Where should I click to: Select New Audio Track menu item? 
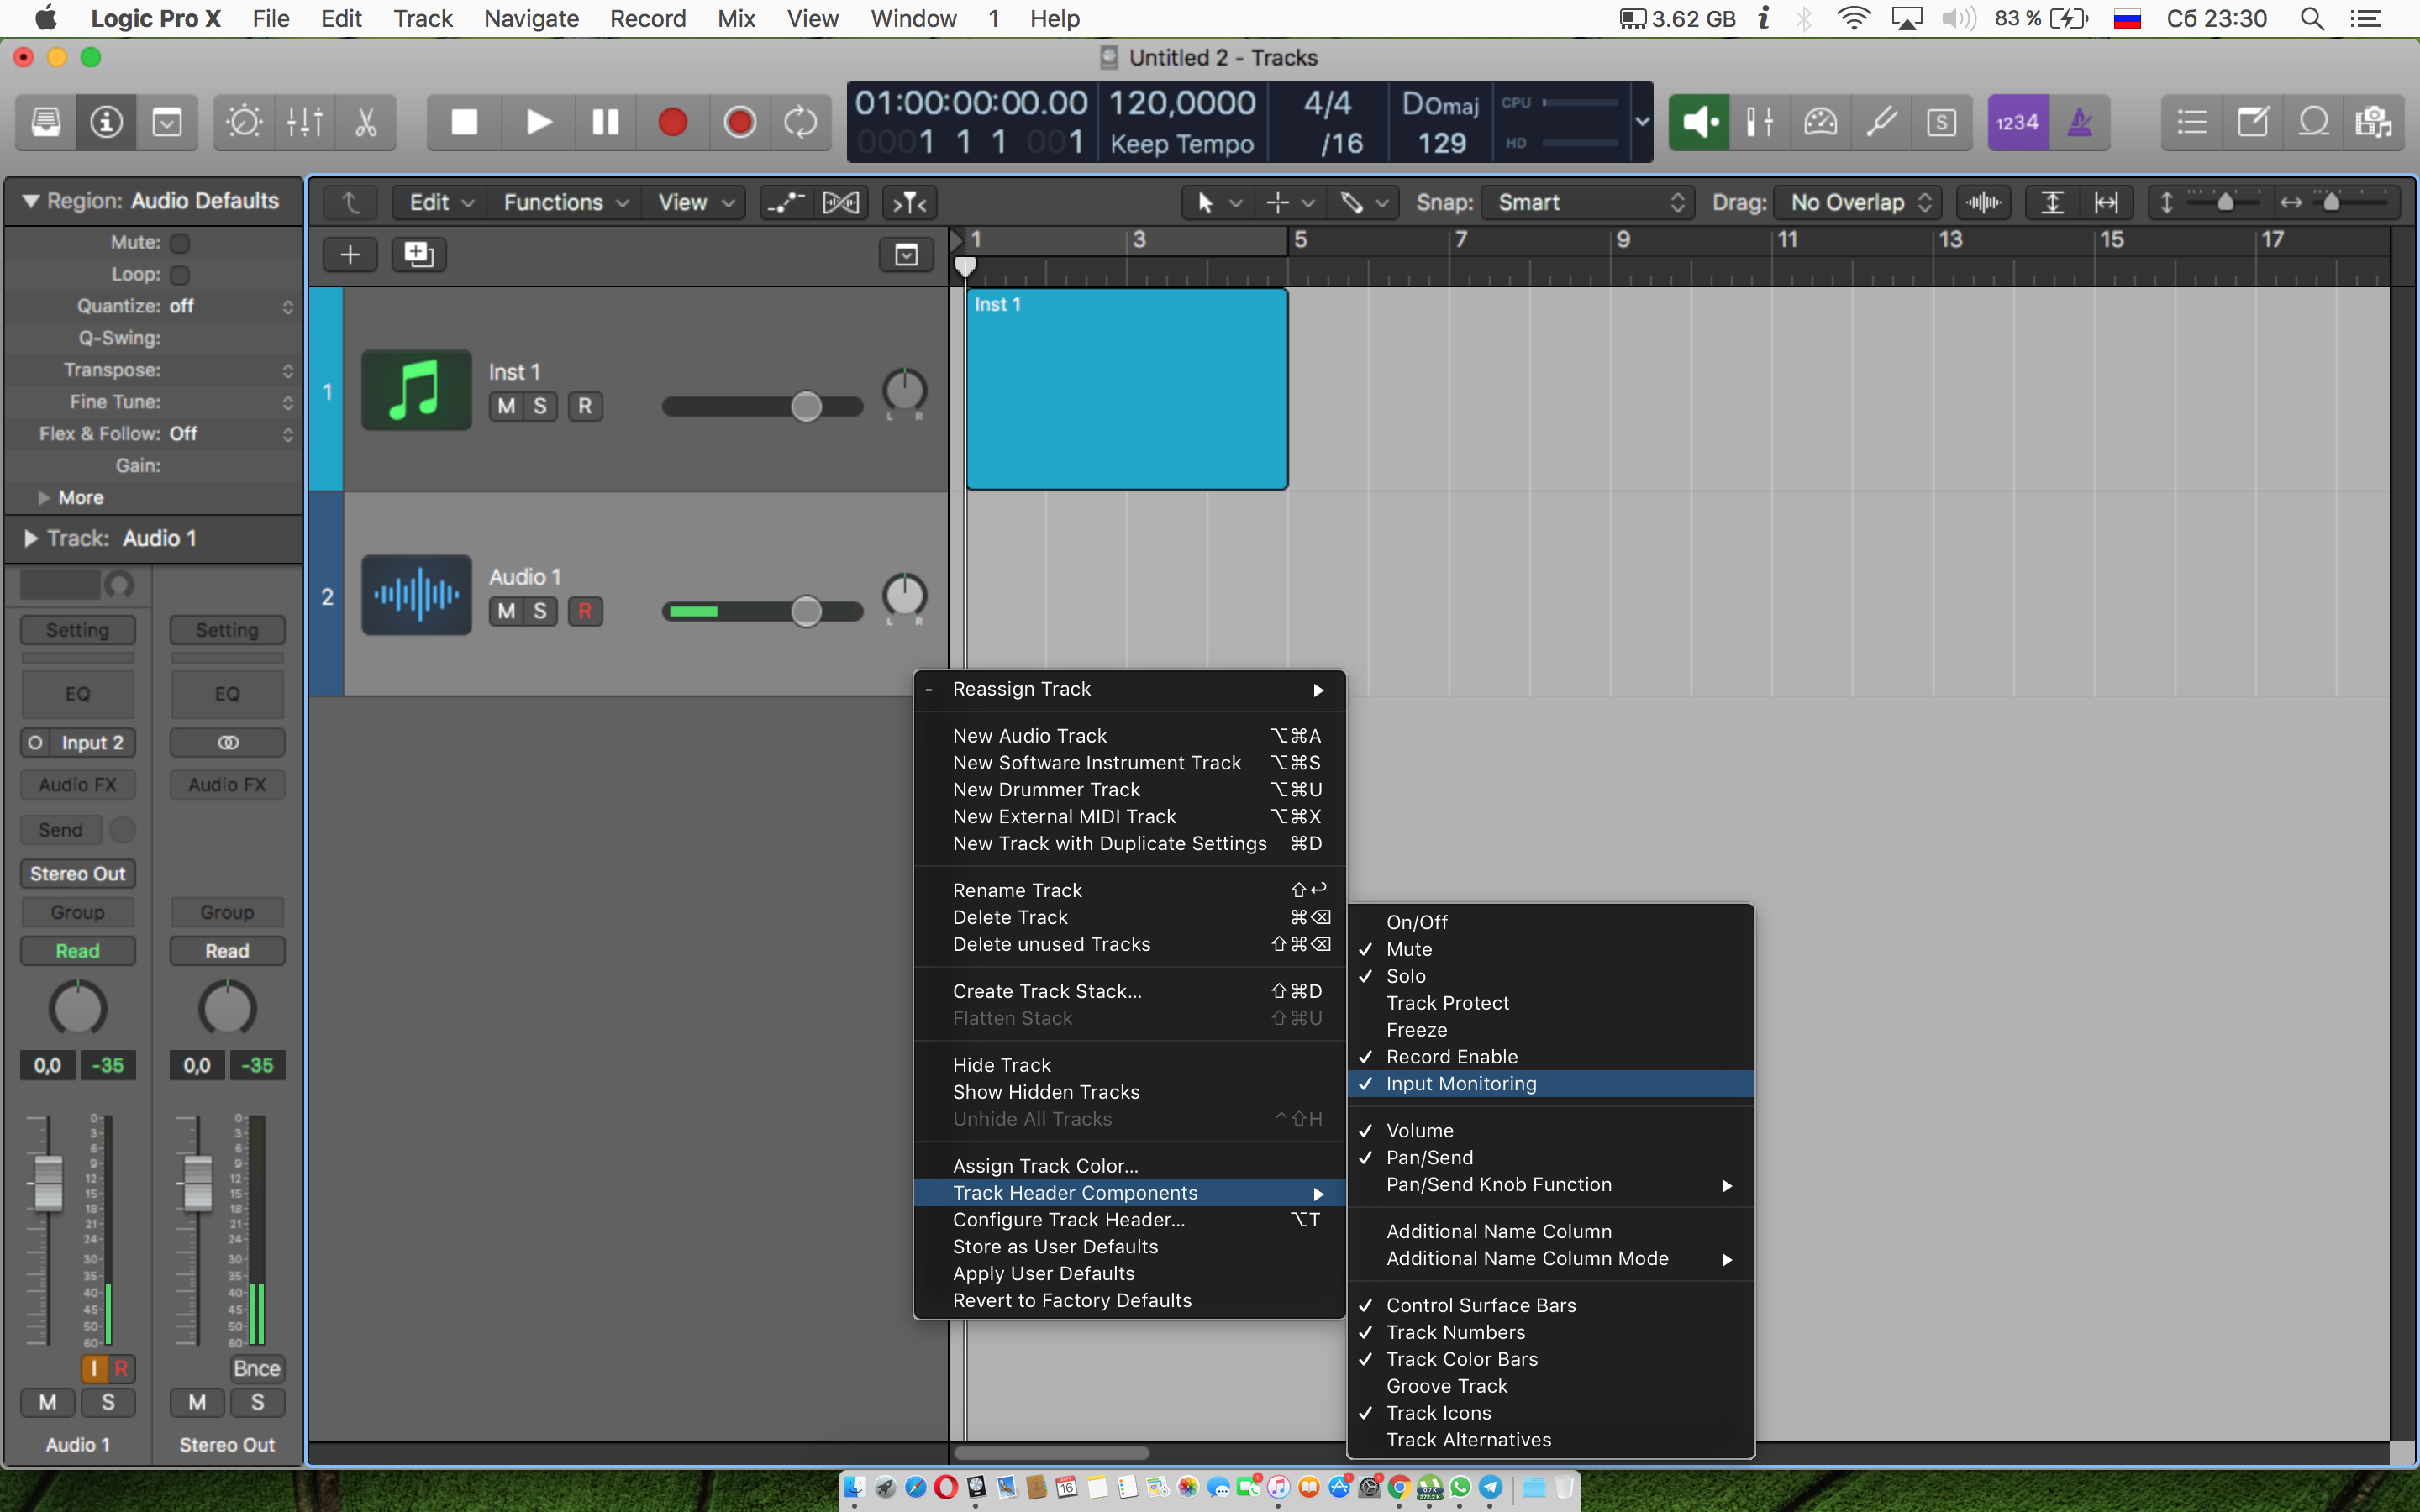1130,736
